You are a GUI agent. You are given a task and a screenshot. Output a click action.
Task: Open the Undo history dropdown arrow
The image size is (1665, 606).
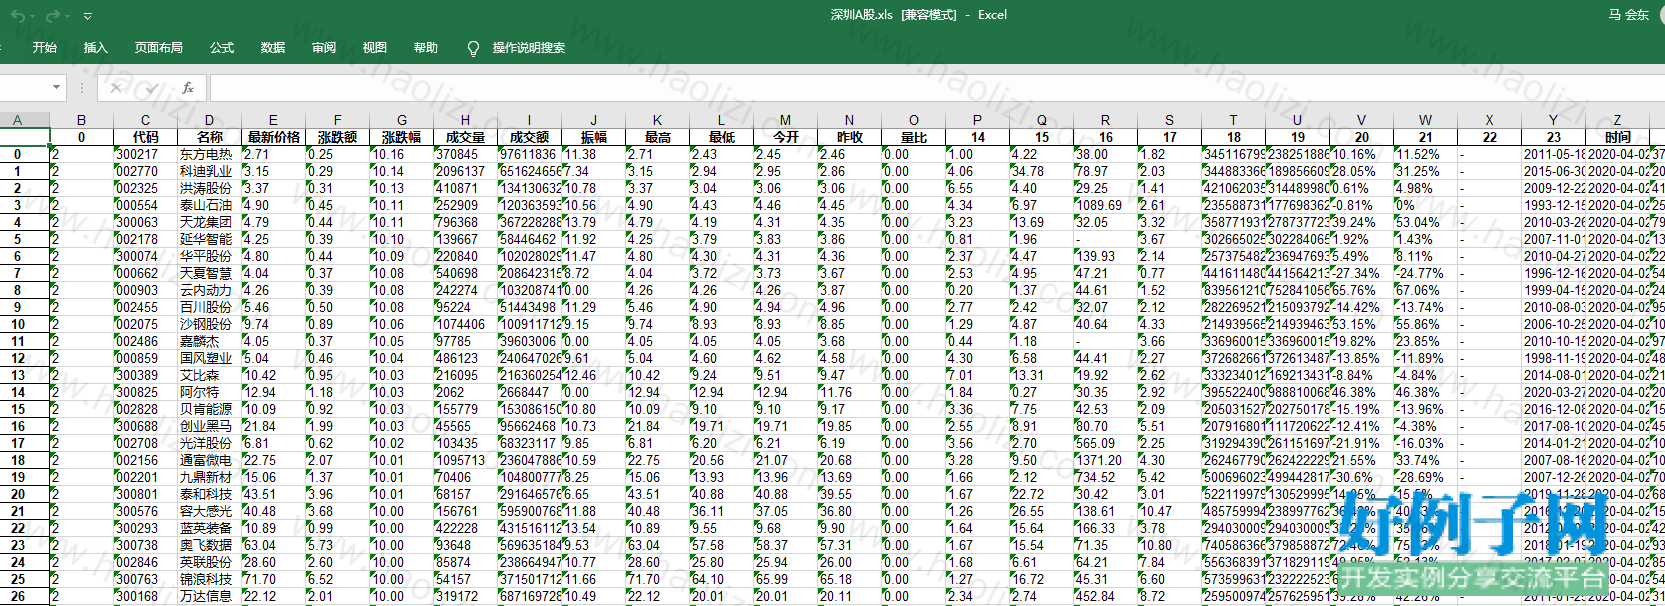(x=33, y=17)
